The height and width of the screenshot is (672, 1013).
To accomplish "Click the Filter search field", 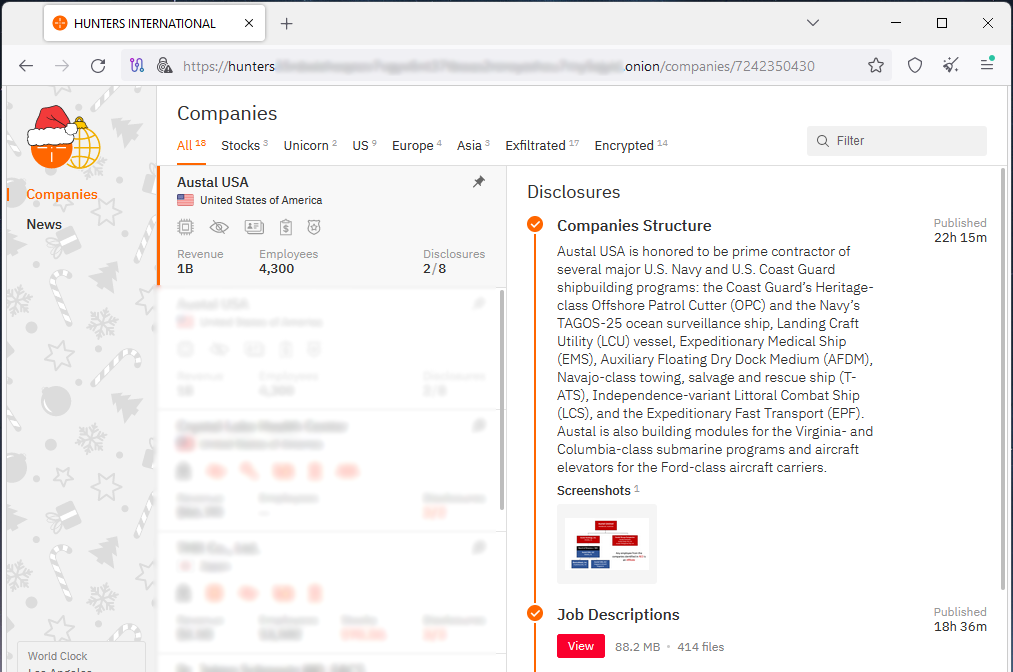I will click(x=897, y=141).
